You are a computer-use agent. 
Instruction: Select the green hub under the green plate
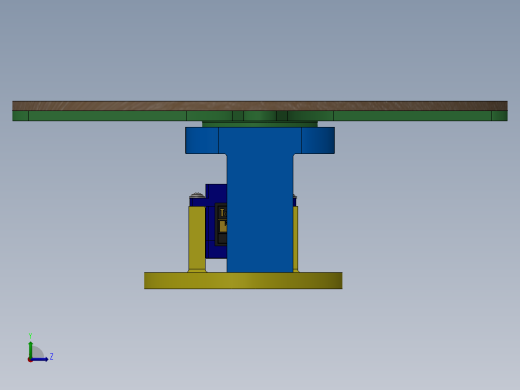point(260,124)
